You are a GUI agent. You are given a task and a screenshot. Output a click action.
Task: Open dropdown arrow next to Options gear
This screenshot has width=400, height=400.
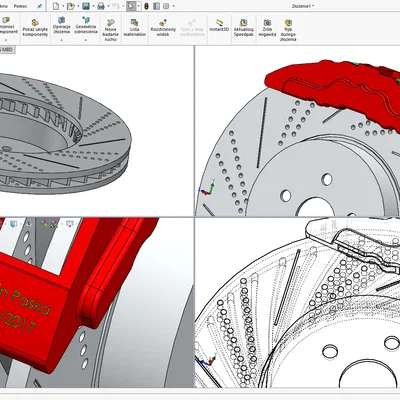click(x=173, y=6)
